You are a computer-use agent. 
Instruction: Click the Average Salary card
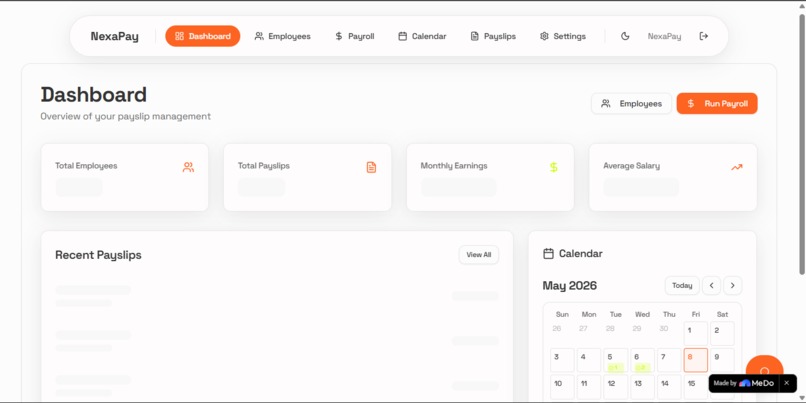coord(673,177)
